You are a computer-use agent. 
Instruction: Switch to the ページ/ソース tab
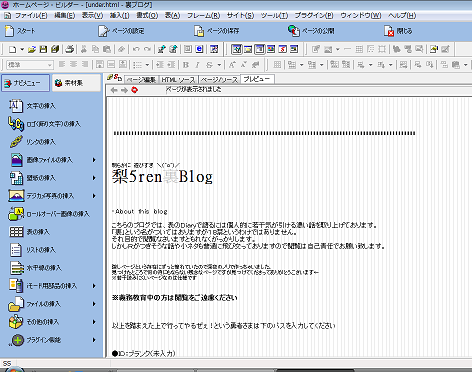pyautogui.click(x=219, y=80)
